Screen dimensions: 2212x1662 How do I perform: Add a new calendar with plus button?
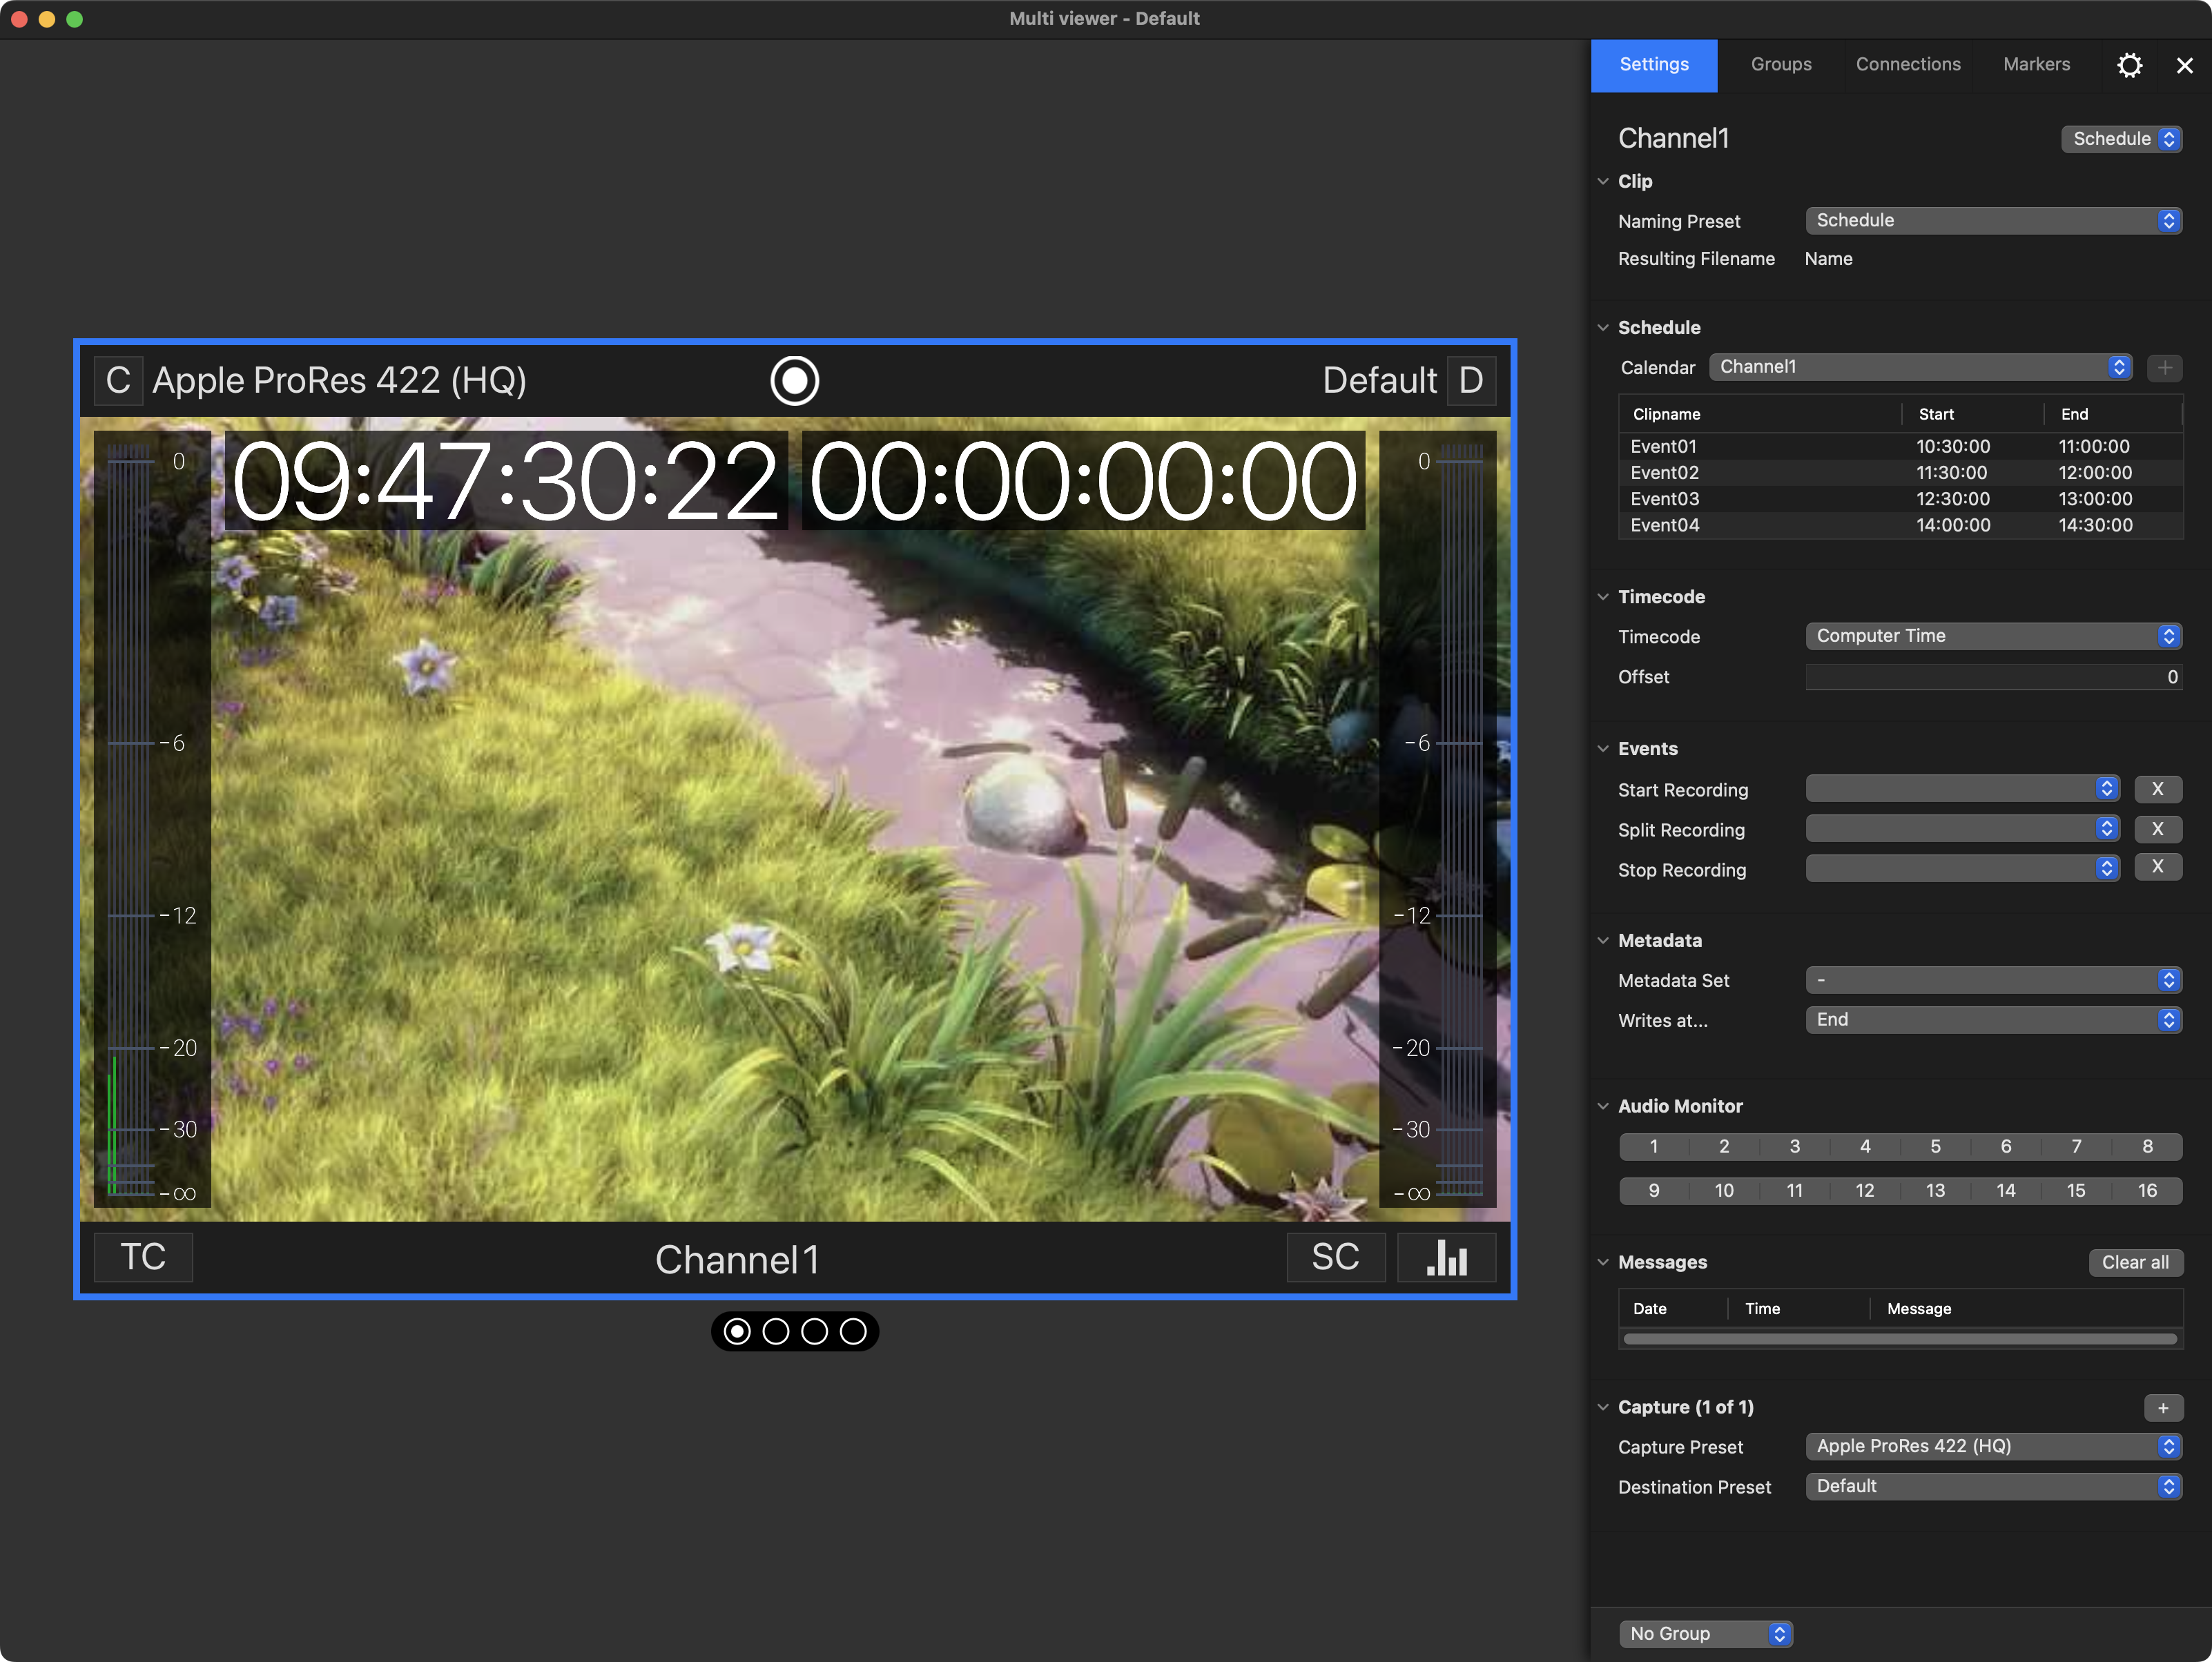click(x=2165, y=367)
